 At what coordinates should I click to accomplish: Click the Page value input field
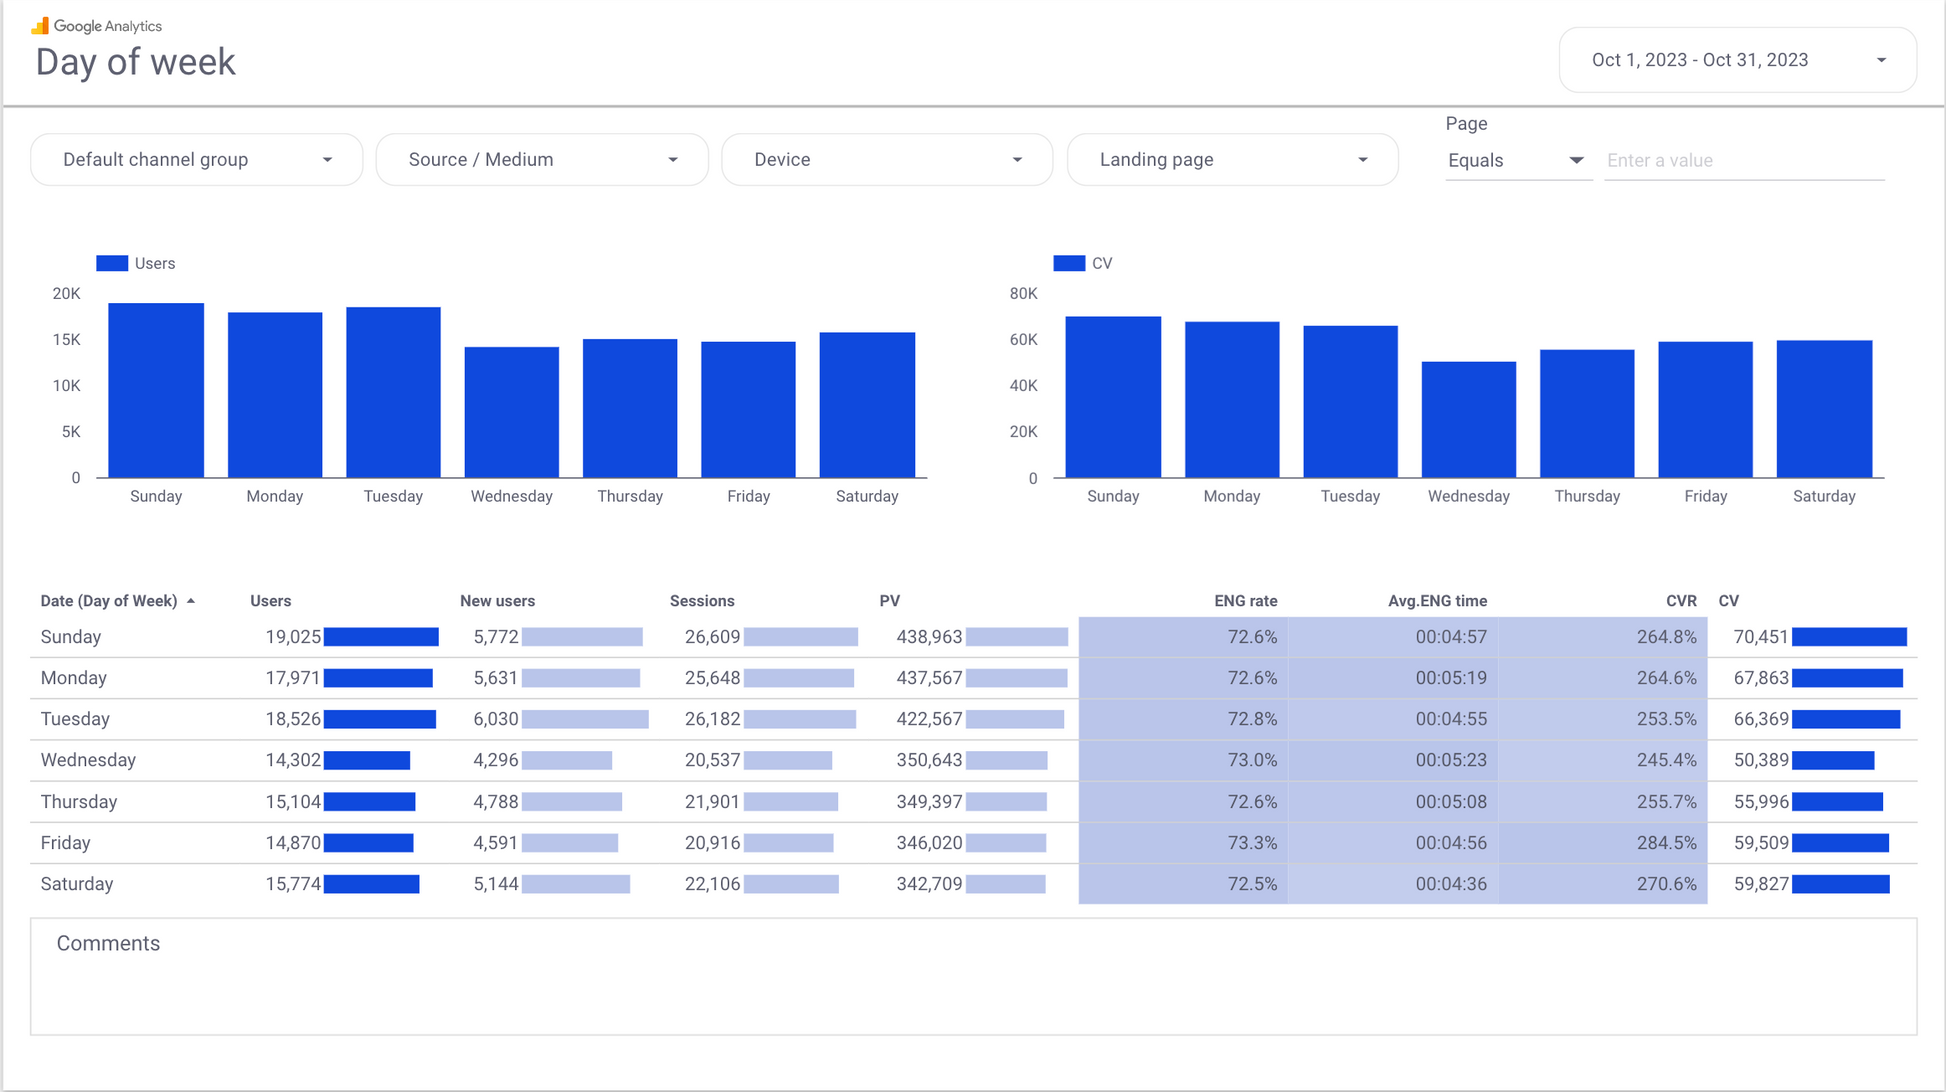point(1743,161)
